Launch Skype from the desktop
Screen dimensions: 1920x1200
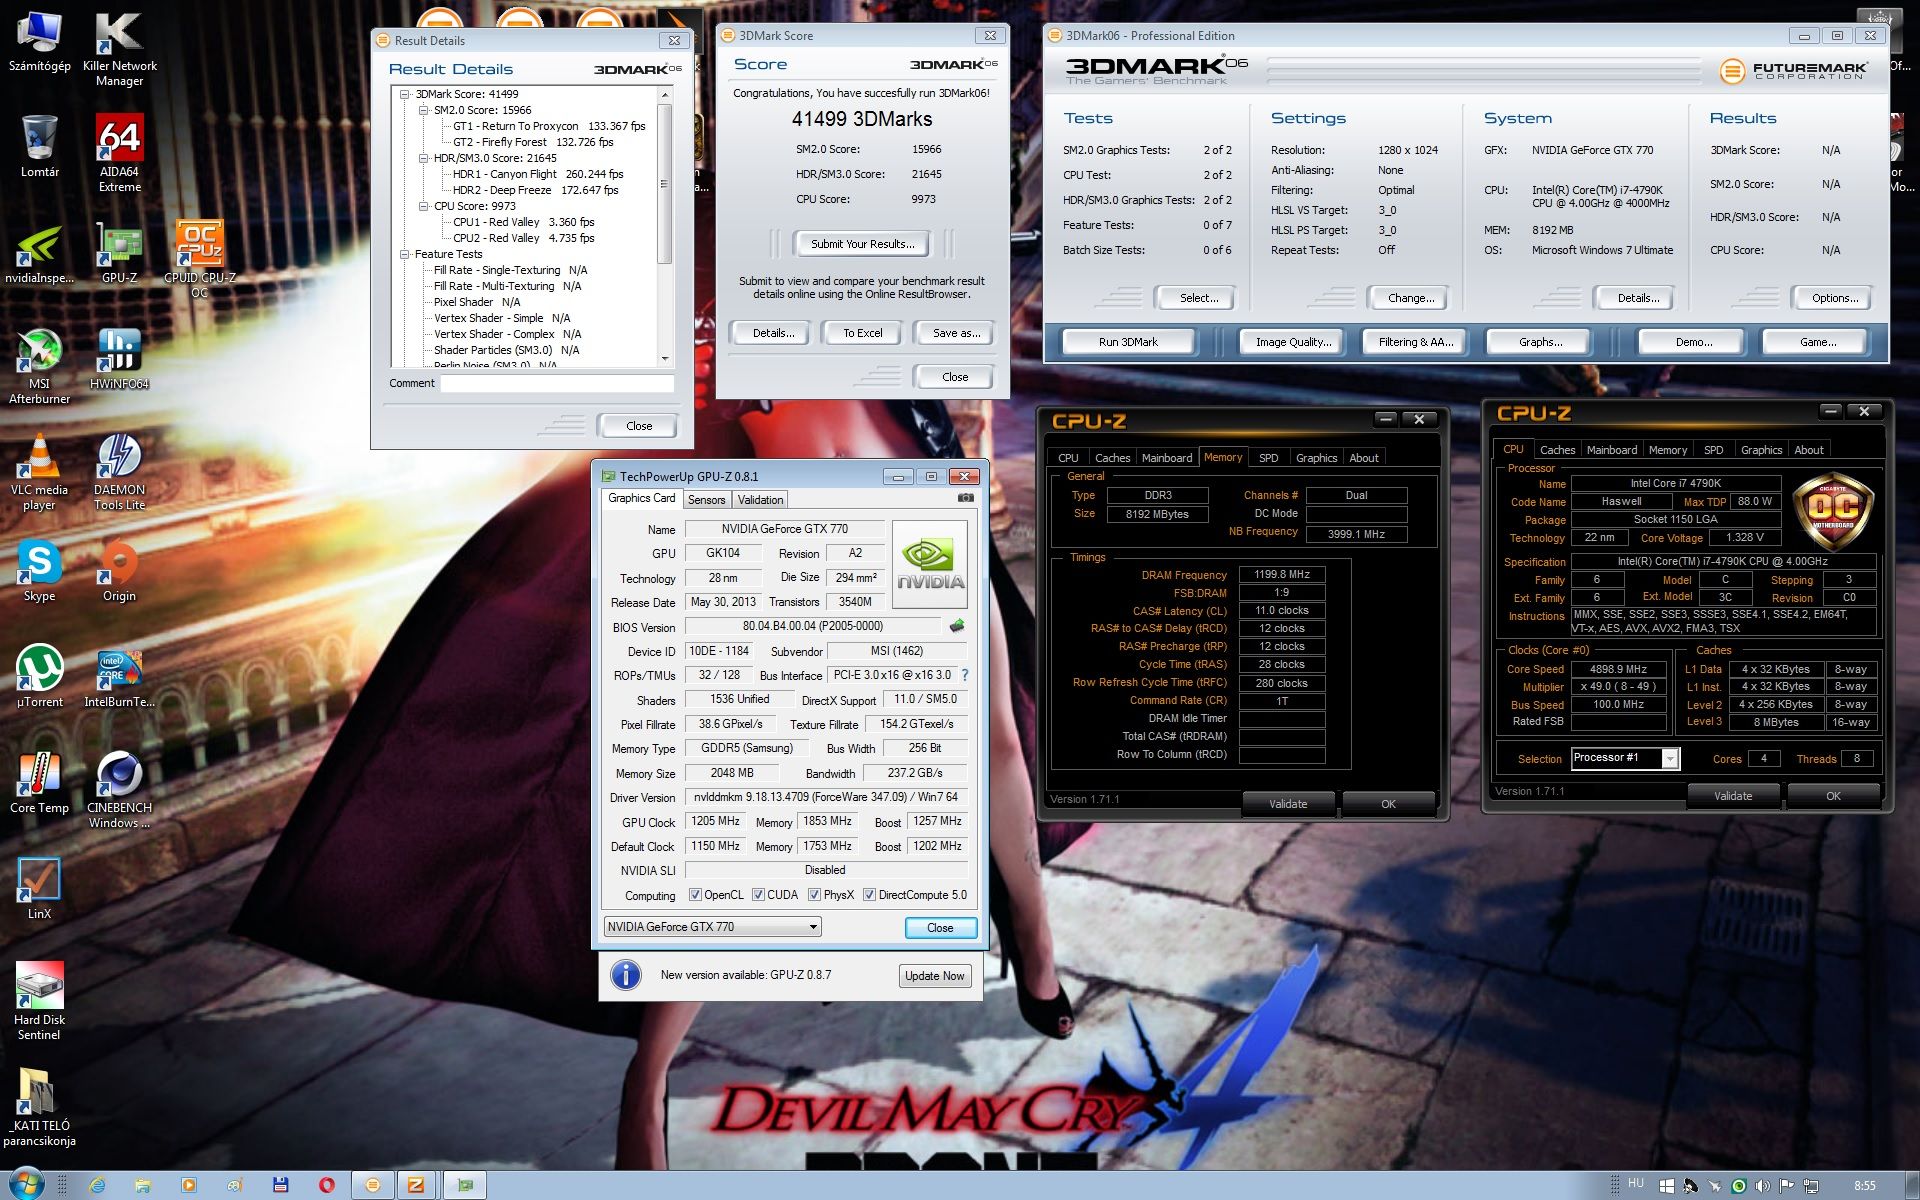(40, 571)
